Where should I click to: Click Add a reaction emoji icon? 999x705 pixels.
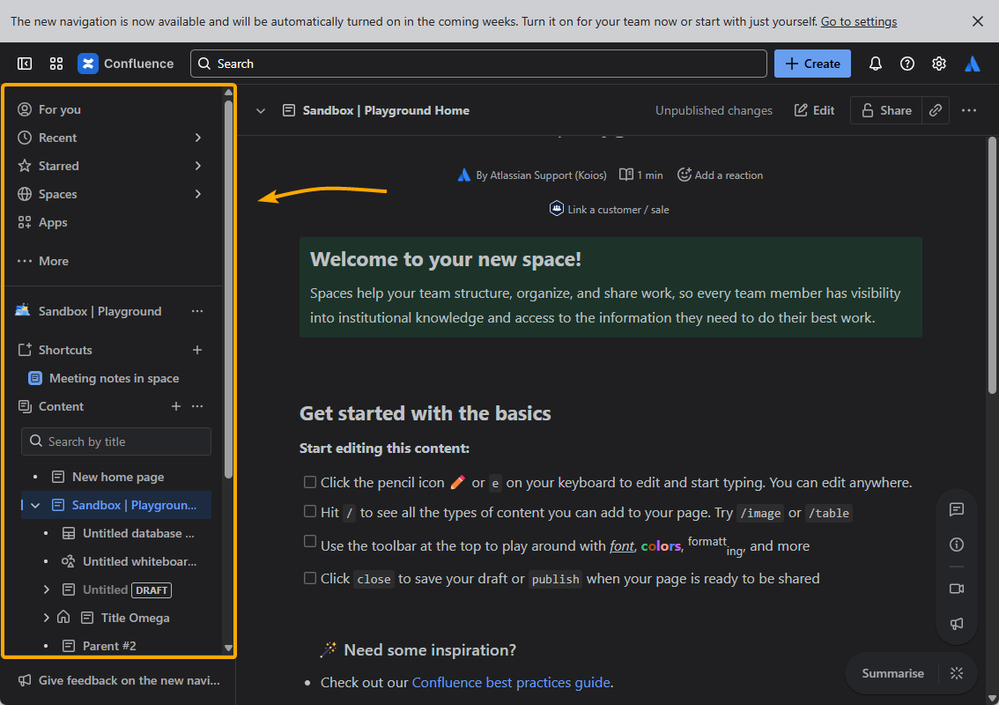(684, 174)
